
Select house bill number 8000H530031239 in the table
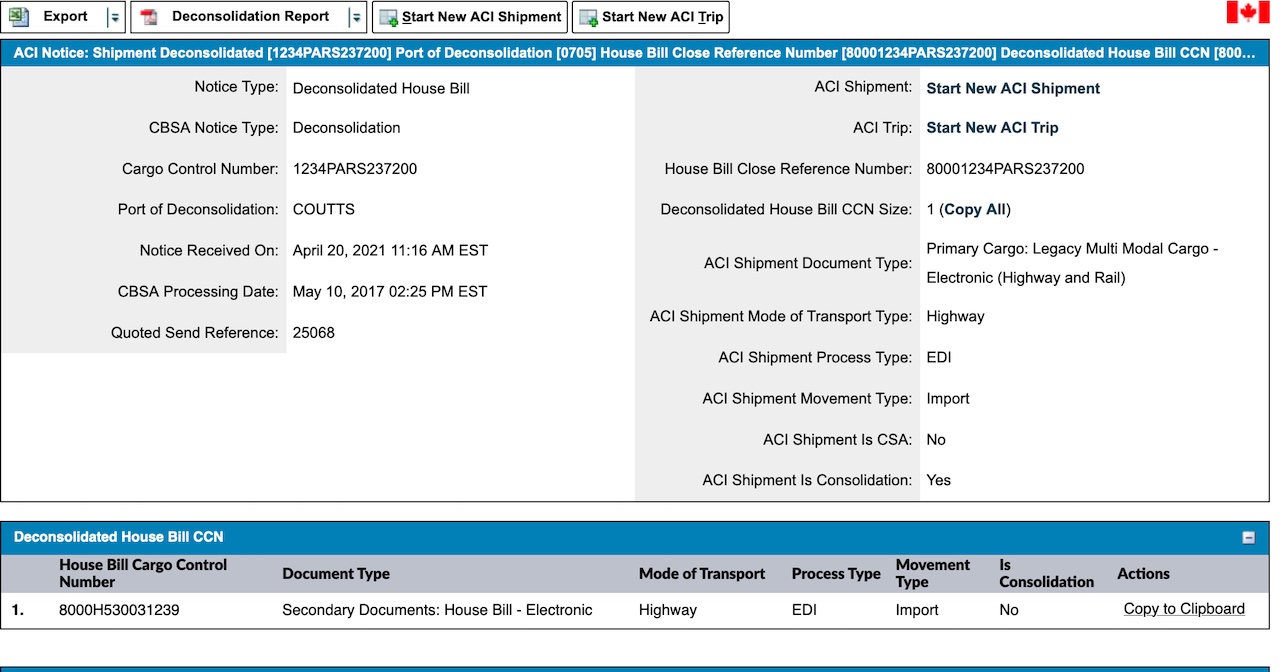[x=119, y=610]
